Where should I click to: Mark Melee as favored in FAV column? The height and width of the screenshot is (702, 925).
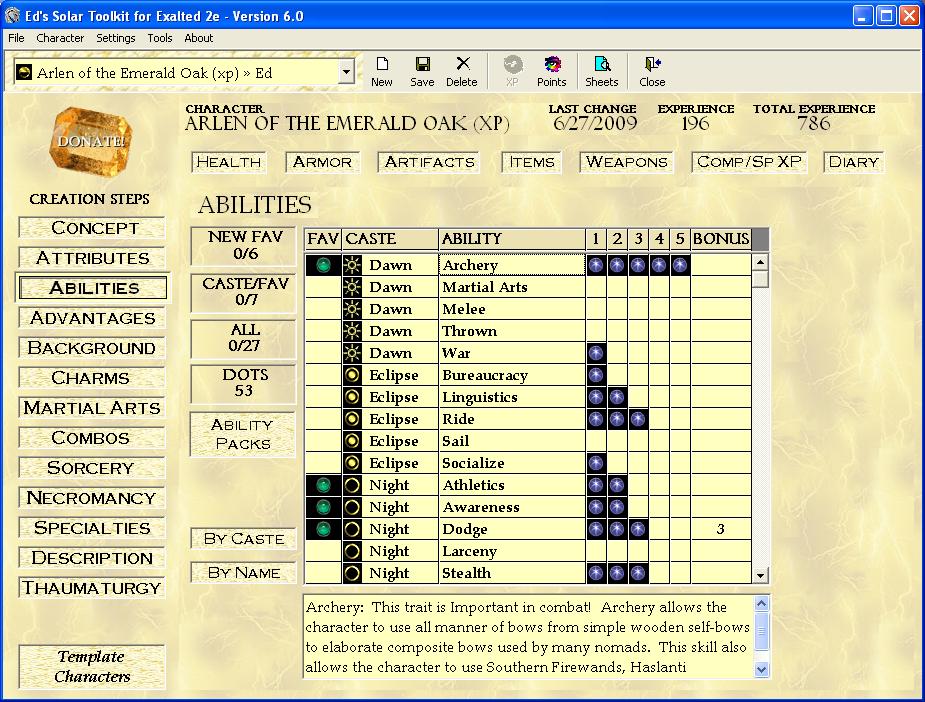(x=323, y=309)
